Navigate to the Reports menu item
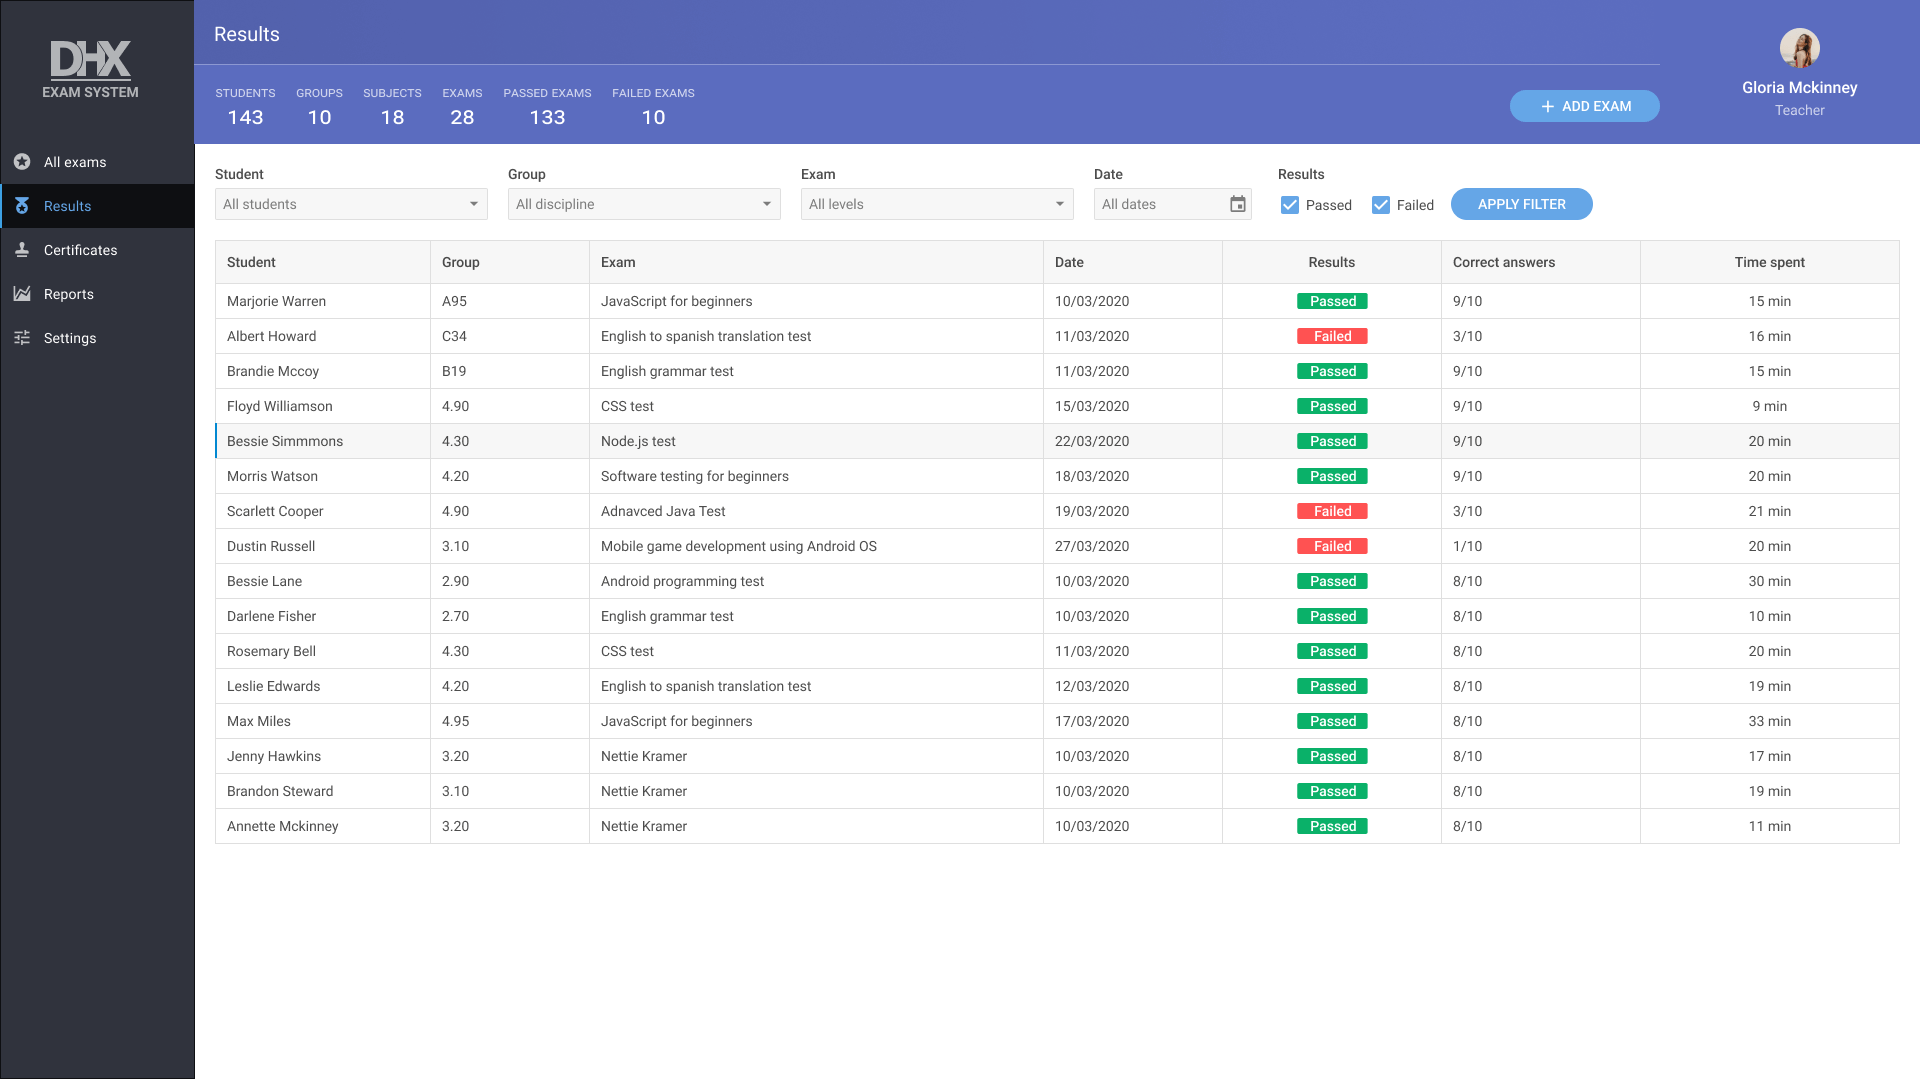This screenshot has height=1080, width=1920. tap(67, 293)
